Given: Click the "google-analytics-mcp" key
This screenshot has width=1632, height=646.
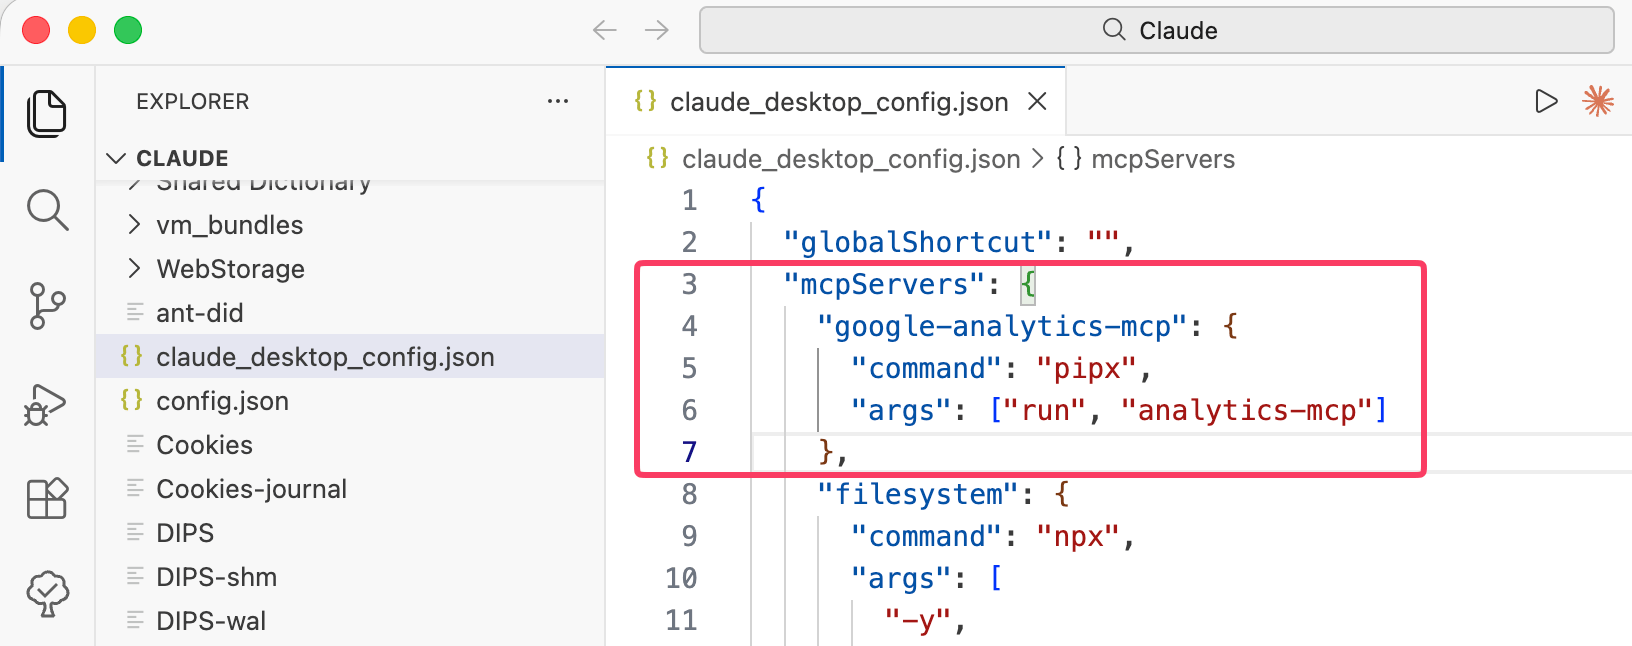Looking at the screenshot, I should point(1002,326).
